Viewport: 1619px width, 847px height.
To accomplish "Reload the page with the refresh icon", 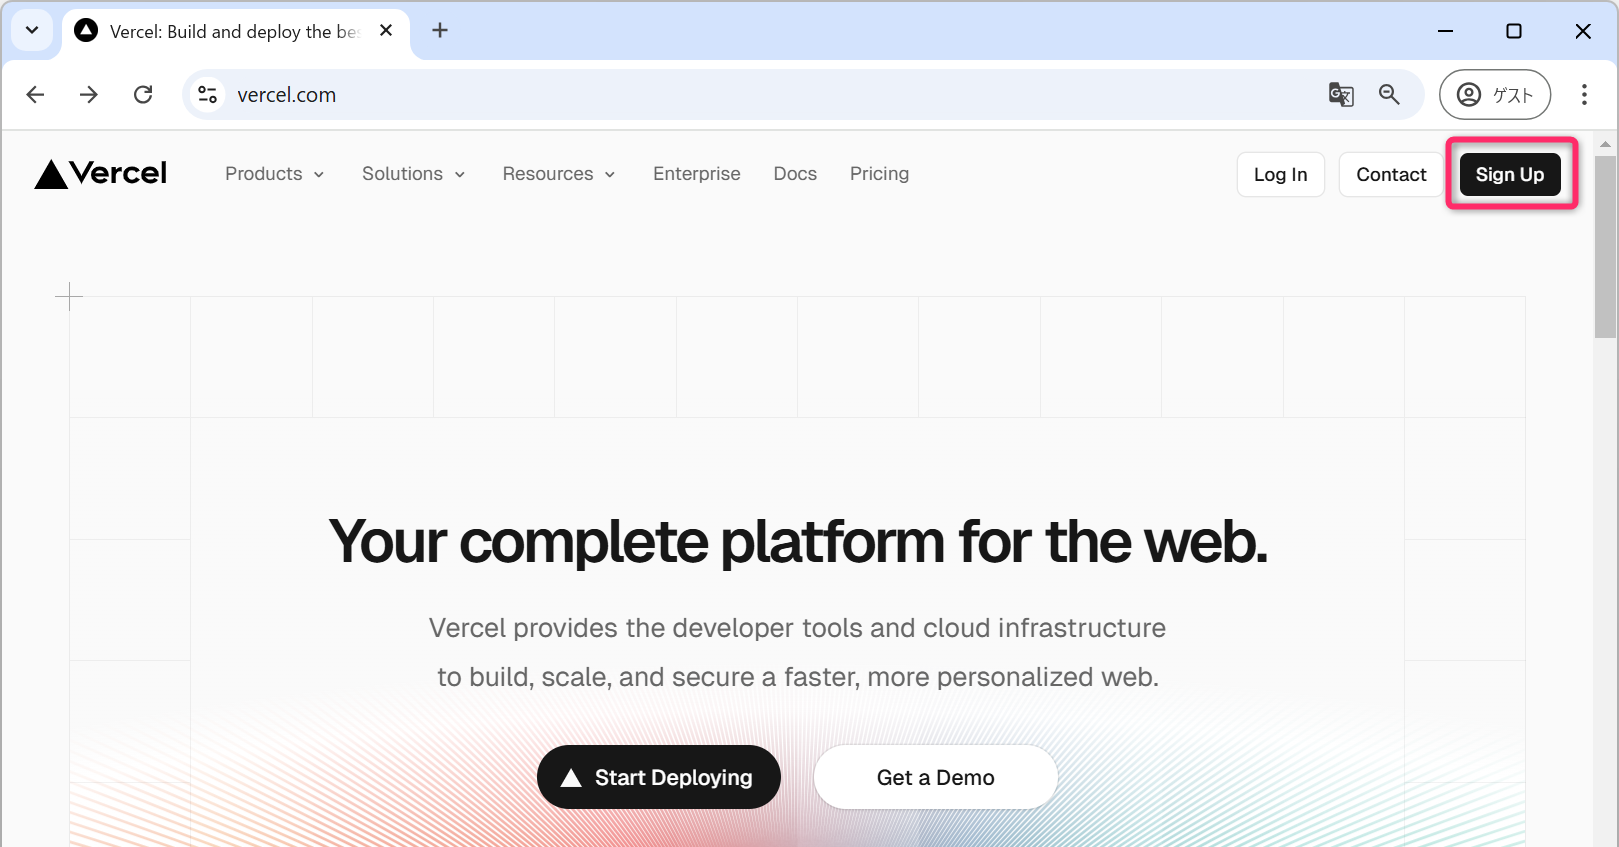I will point(143,95).
